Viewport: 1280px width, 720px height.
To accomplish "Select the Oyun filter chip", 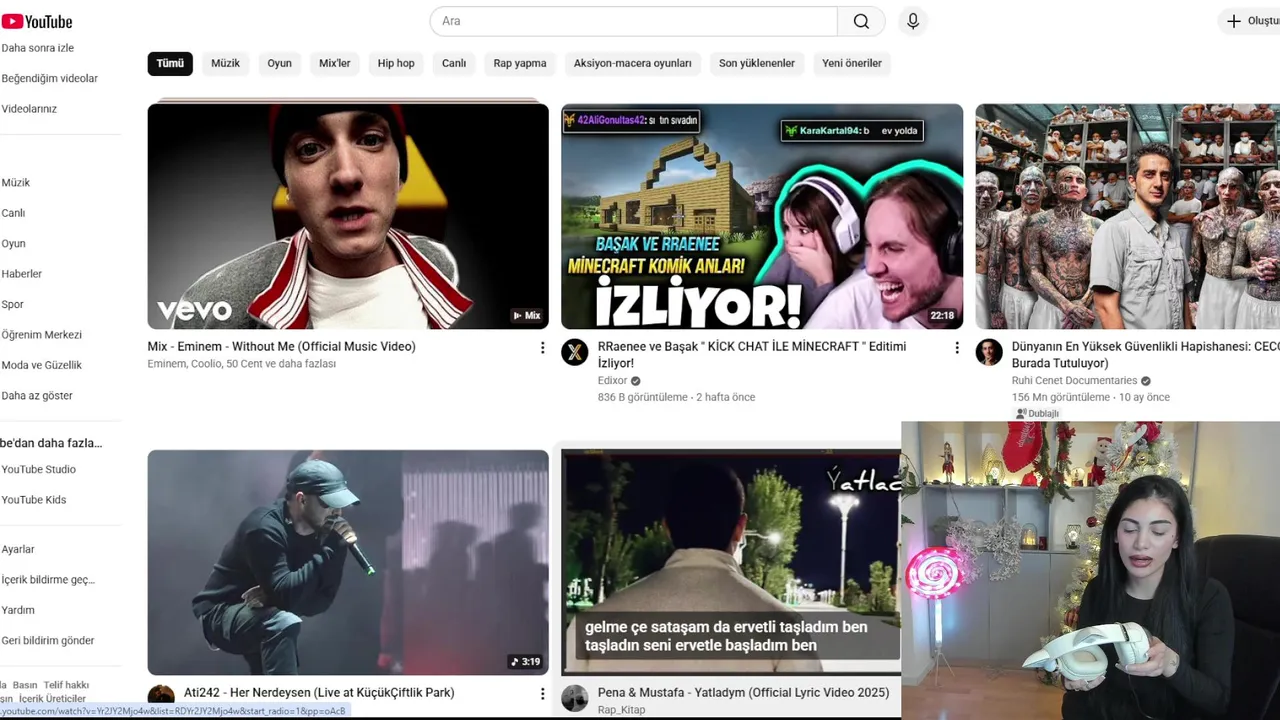I will coord(279,63).
